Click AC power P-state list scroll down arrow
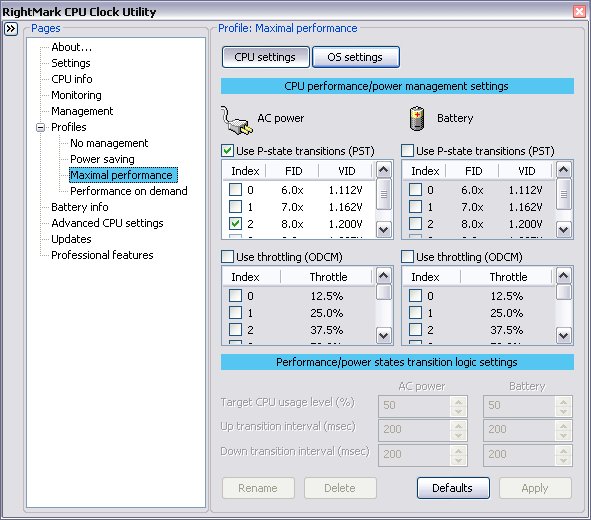 point(384,229)
